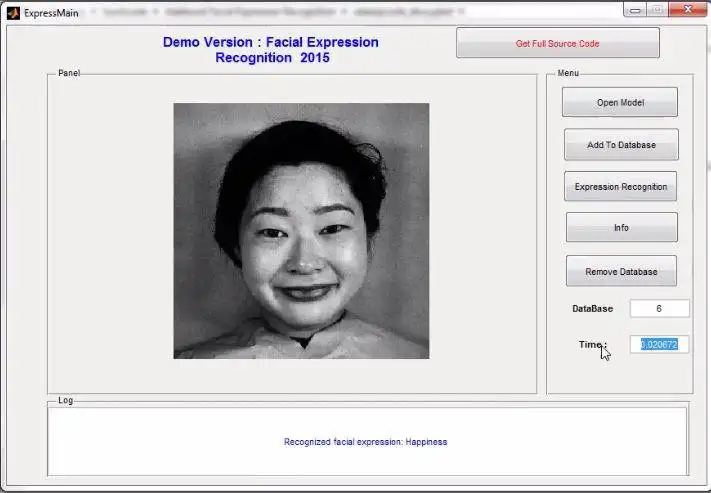Click the 'Panel' group label

[69, 73]
